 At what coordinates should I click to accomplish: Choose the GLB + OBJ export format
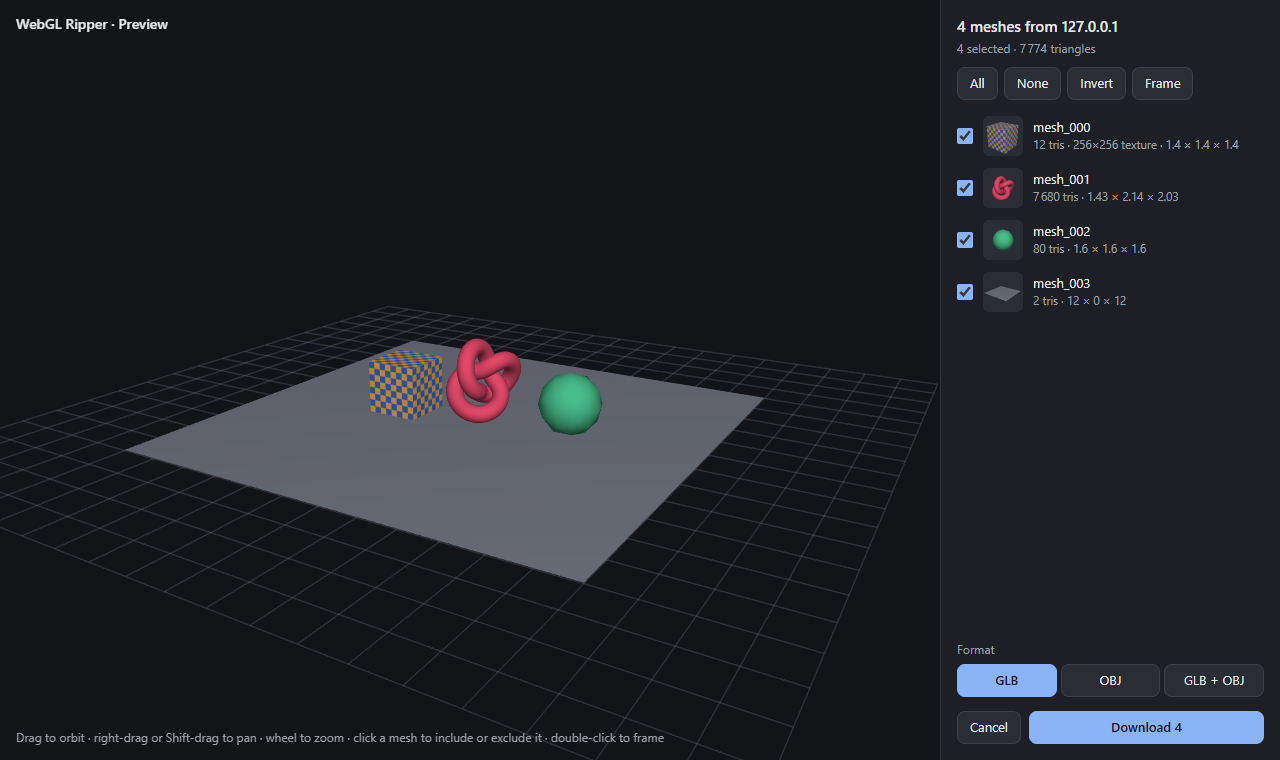pyautogui.click(x=1214, y=680)
